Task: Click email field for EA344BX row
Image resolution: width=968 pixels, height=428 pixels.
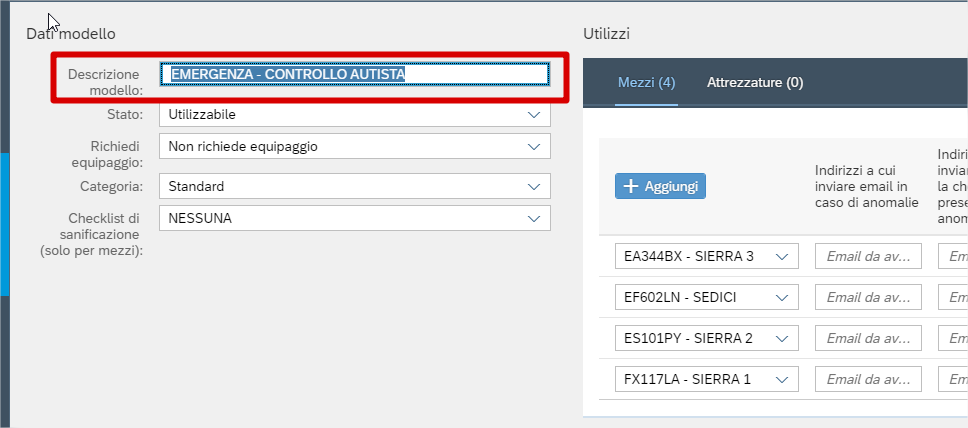Action: pyautogui.click(x=868, y=256)
